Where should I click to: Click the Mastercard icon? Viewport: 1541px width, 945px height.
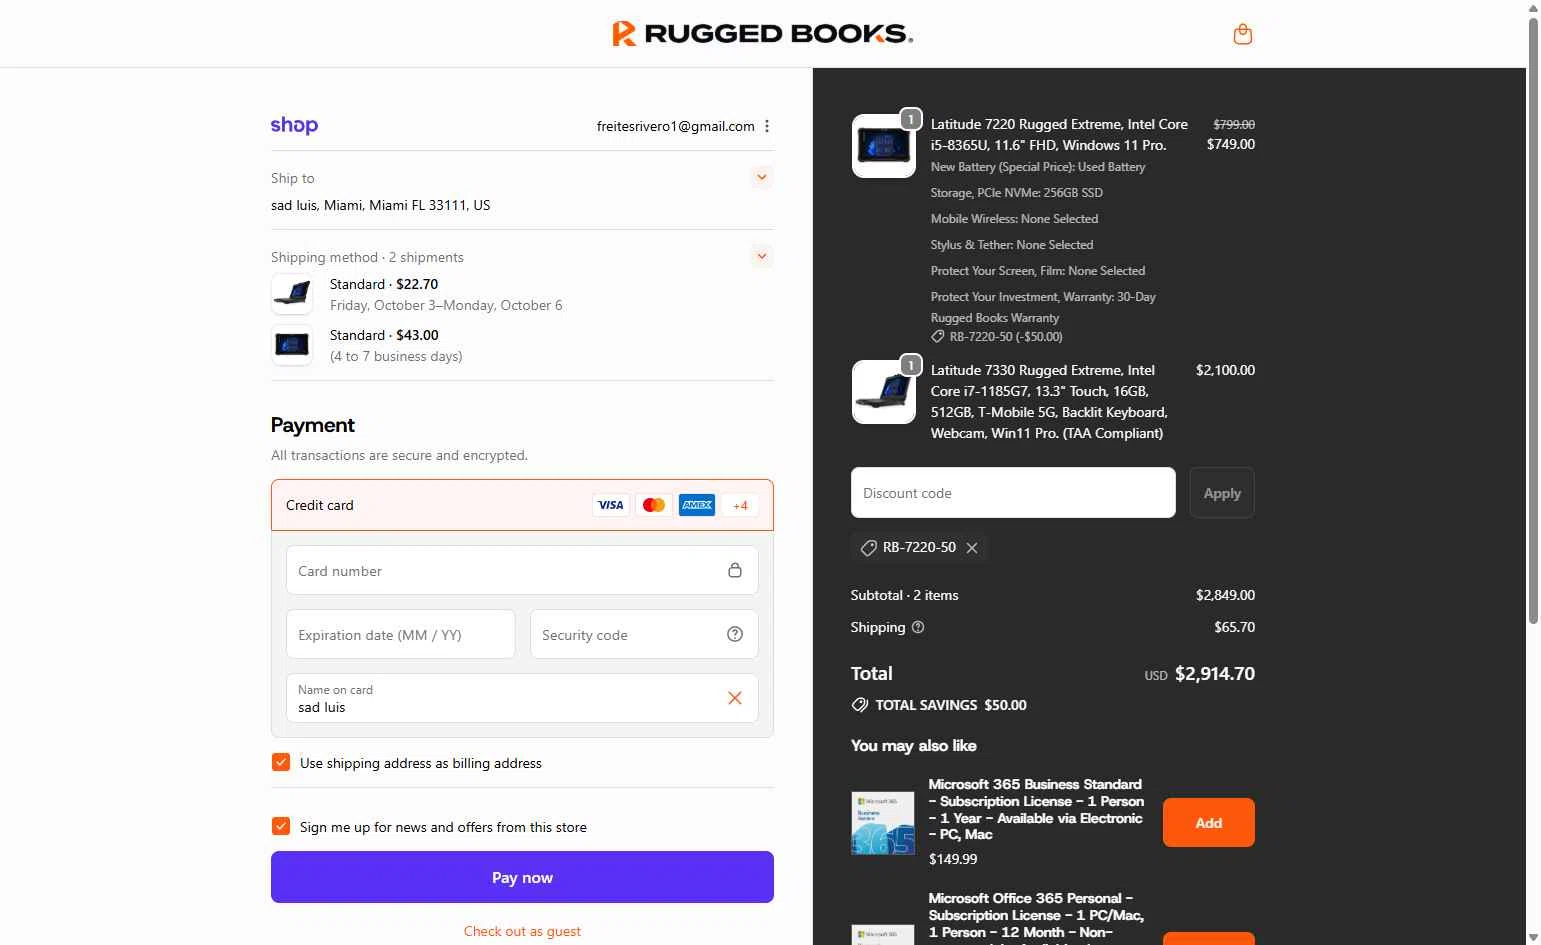point(654,505)
